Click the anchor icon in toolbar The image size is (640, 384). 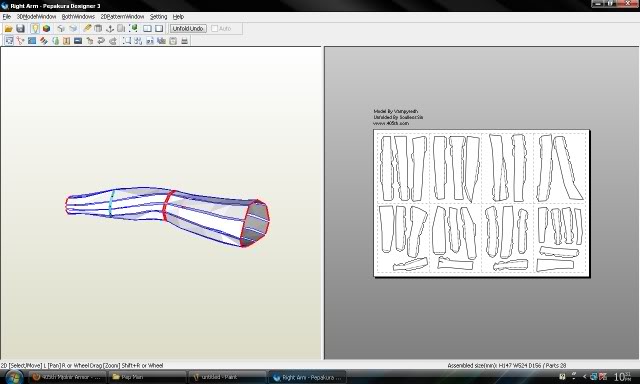click(110, 29)
